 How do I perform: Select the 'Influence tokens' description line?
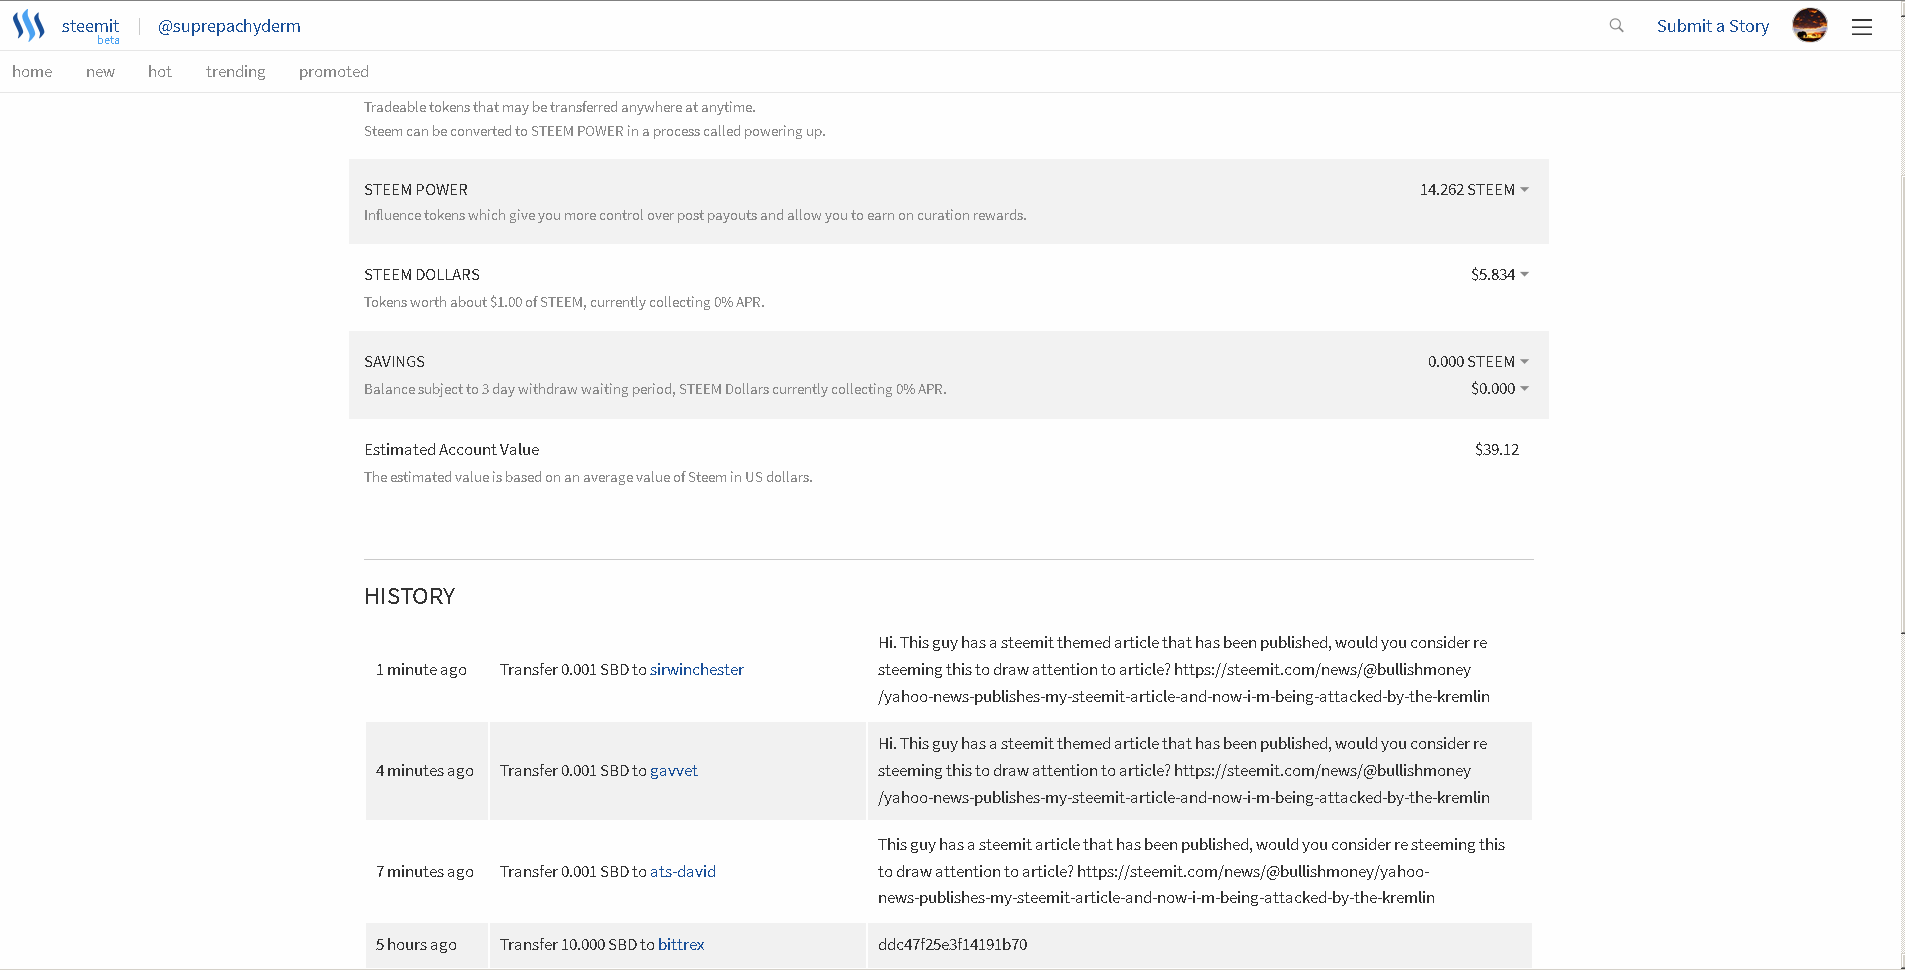tap(695, 216)
